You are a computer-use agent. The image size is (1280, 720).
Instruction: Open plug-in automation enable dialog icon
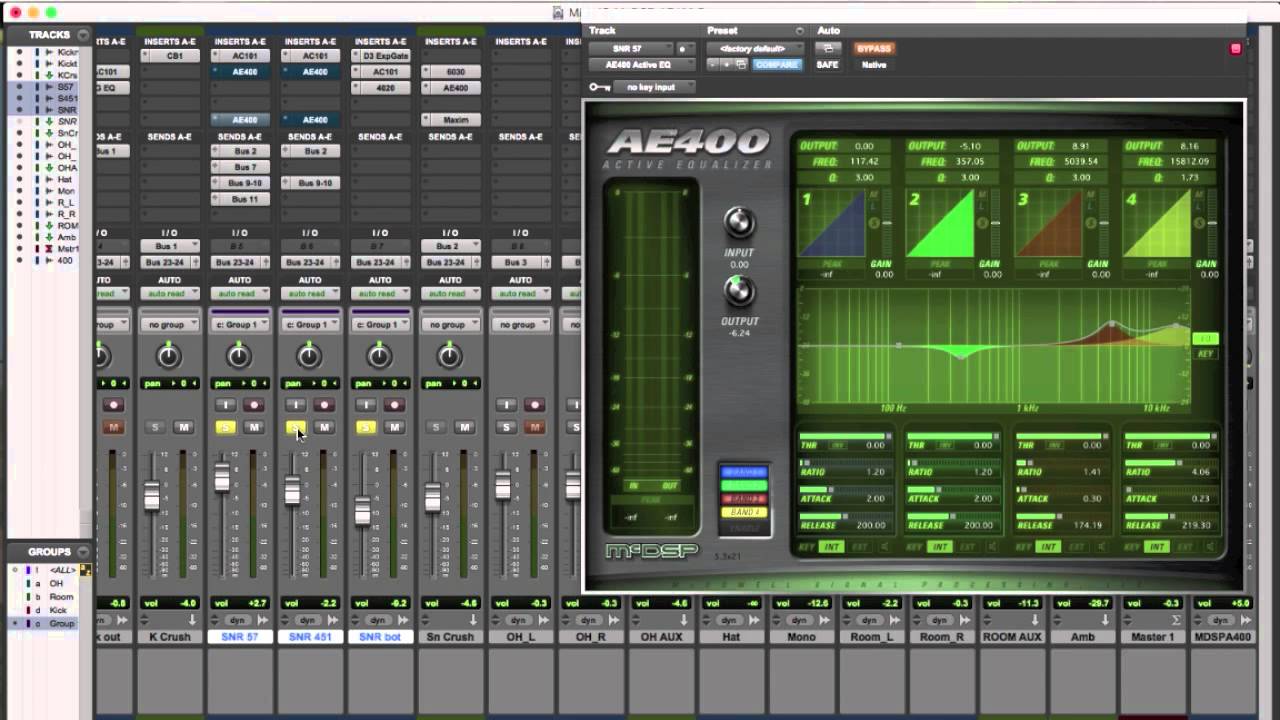827,48
